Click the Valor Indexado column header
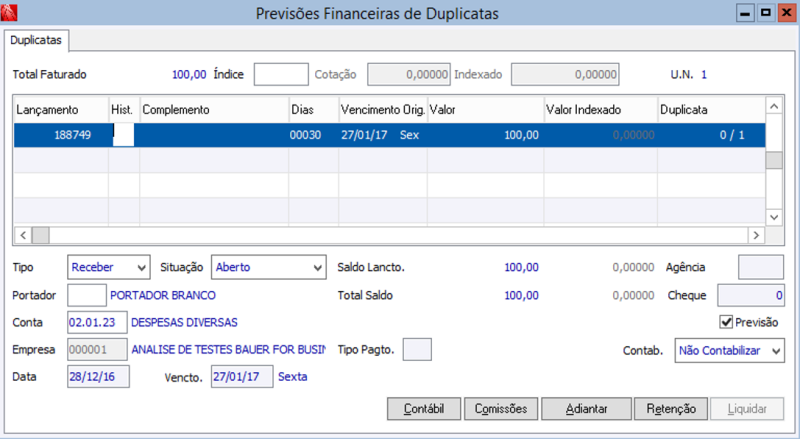The image size is (800, 439). [x=601, y=110]
